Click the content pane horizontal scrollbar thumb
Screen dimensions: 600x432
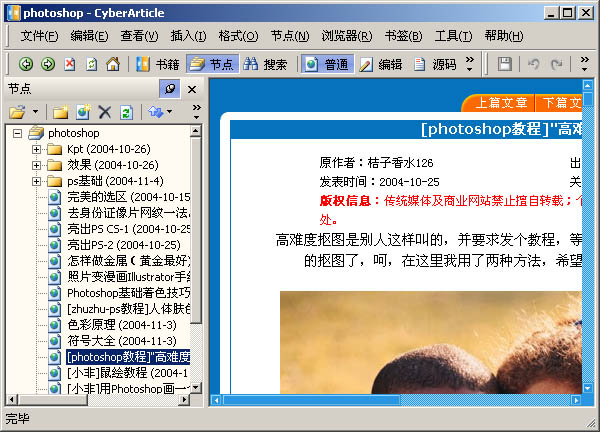click(x=311, y=400)
